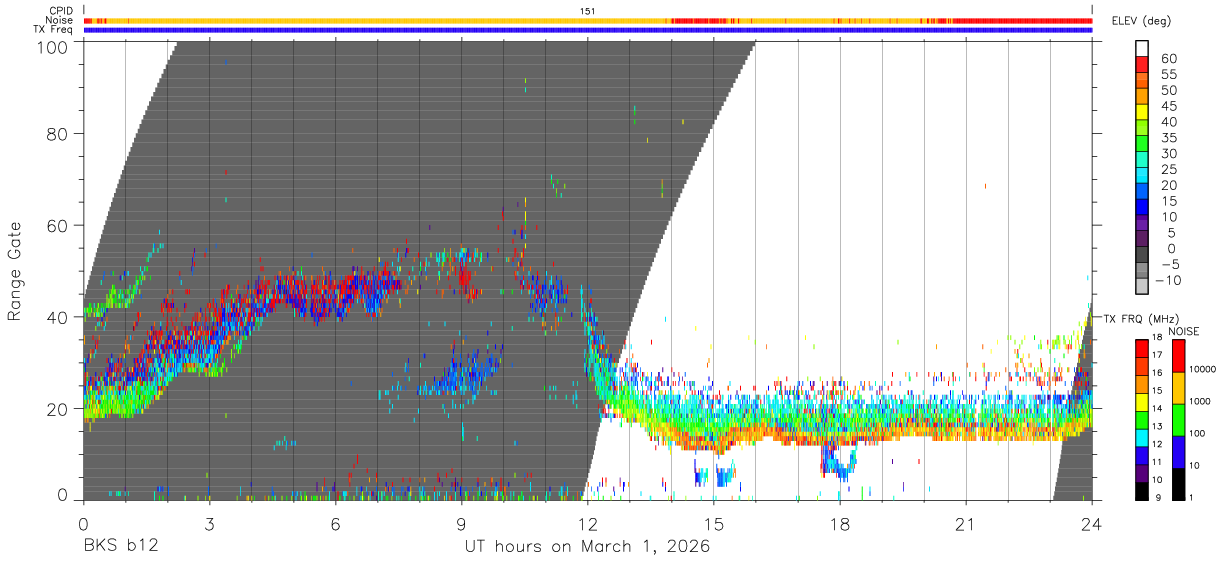This screenshot has height=567, width=1228.
Task: Click the 18 label on TX FRQ scale
Action: [x=1159, y=339]
